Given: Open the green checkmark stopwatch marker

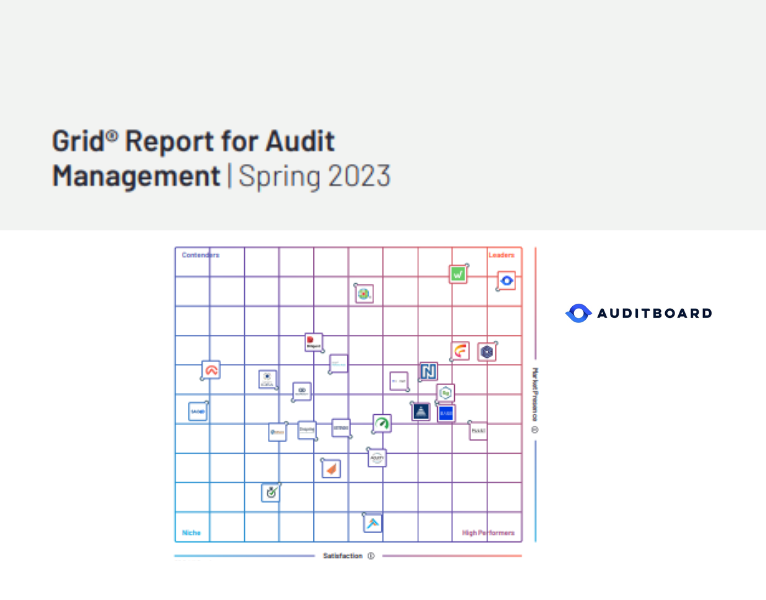Looking at the screenshot, I should [x=271, y=493].
